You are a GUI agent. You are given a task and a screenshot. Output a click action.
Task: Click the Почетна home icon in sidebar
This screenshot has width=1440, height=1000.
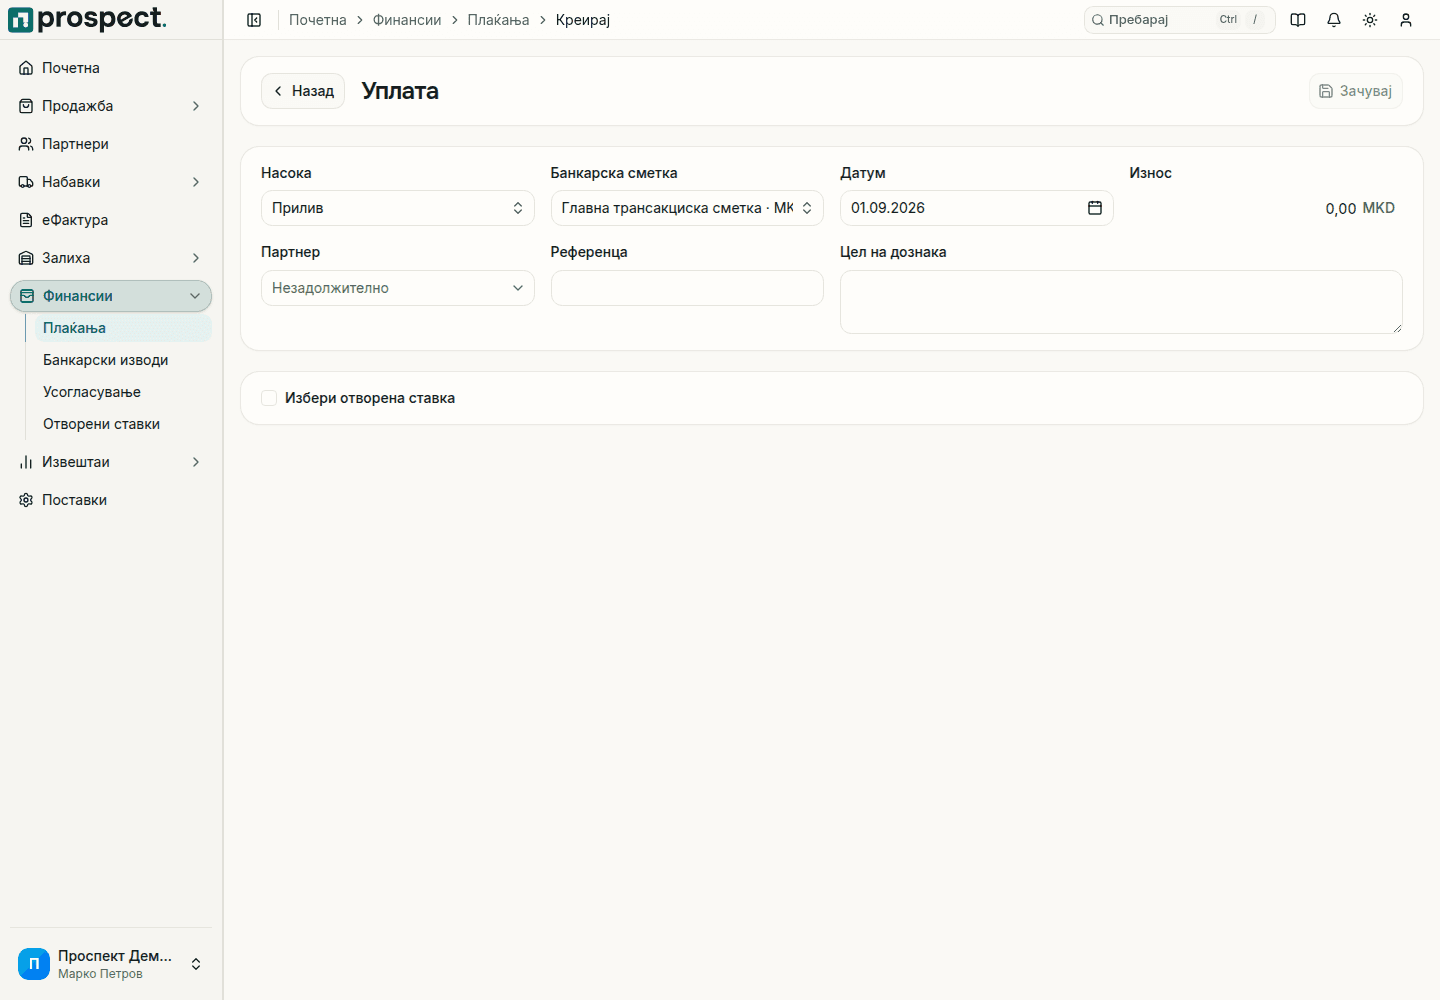tap(26, 68)
